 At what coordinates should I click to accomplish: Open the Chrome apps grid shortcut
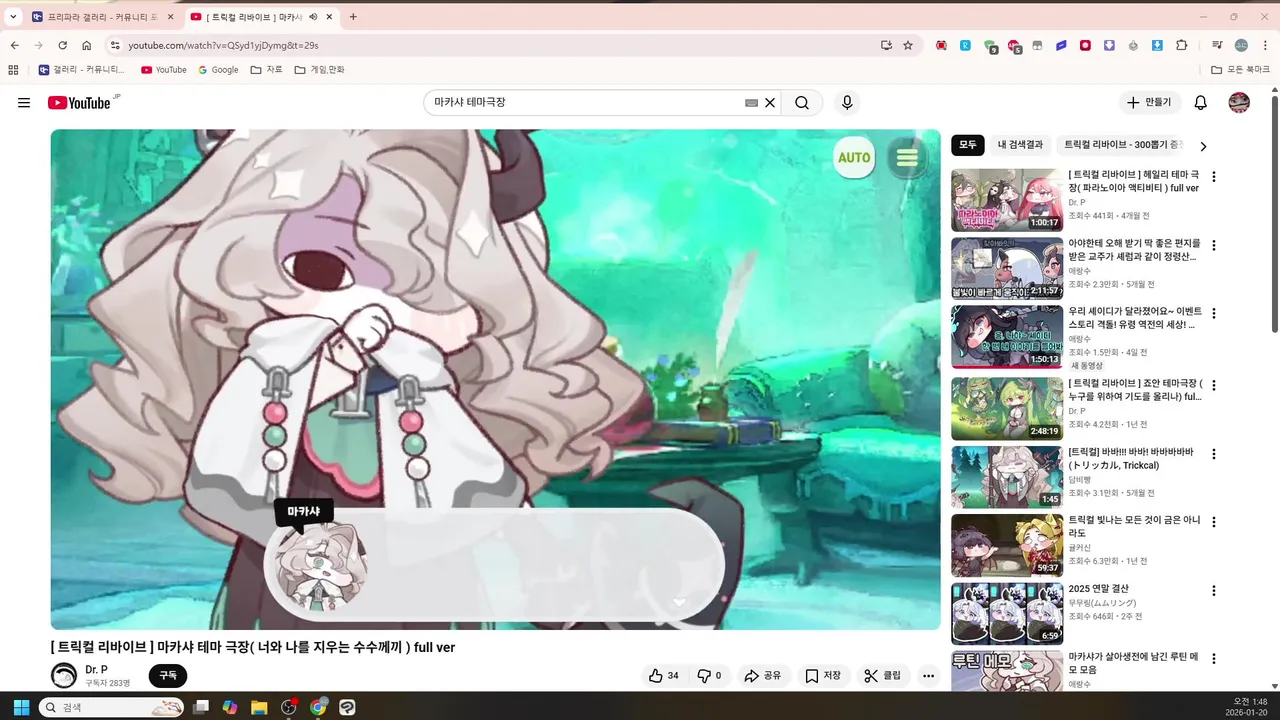[13, 70]
